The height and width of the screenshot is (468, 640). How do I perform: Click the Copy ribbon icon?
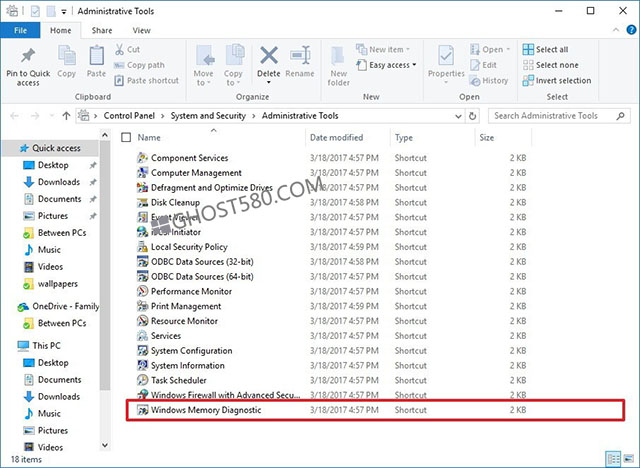point(67,55)
